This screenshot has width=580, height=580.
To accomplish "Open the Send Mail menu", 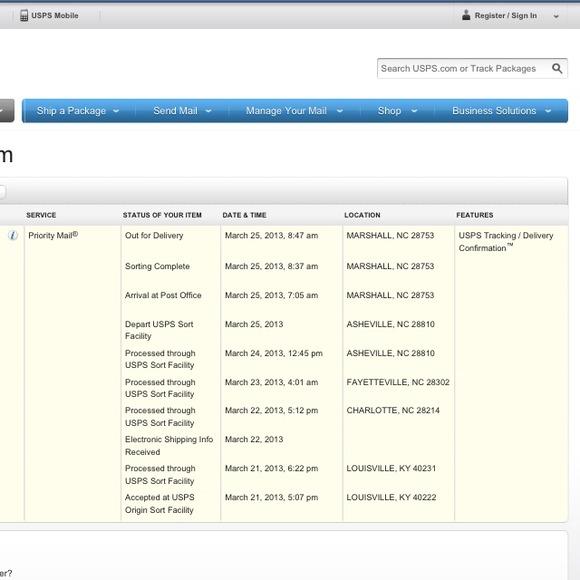I will (x=175, y=111).
